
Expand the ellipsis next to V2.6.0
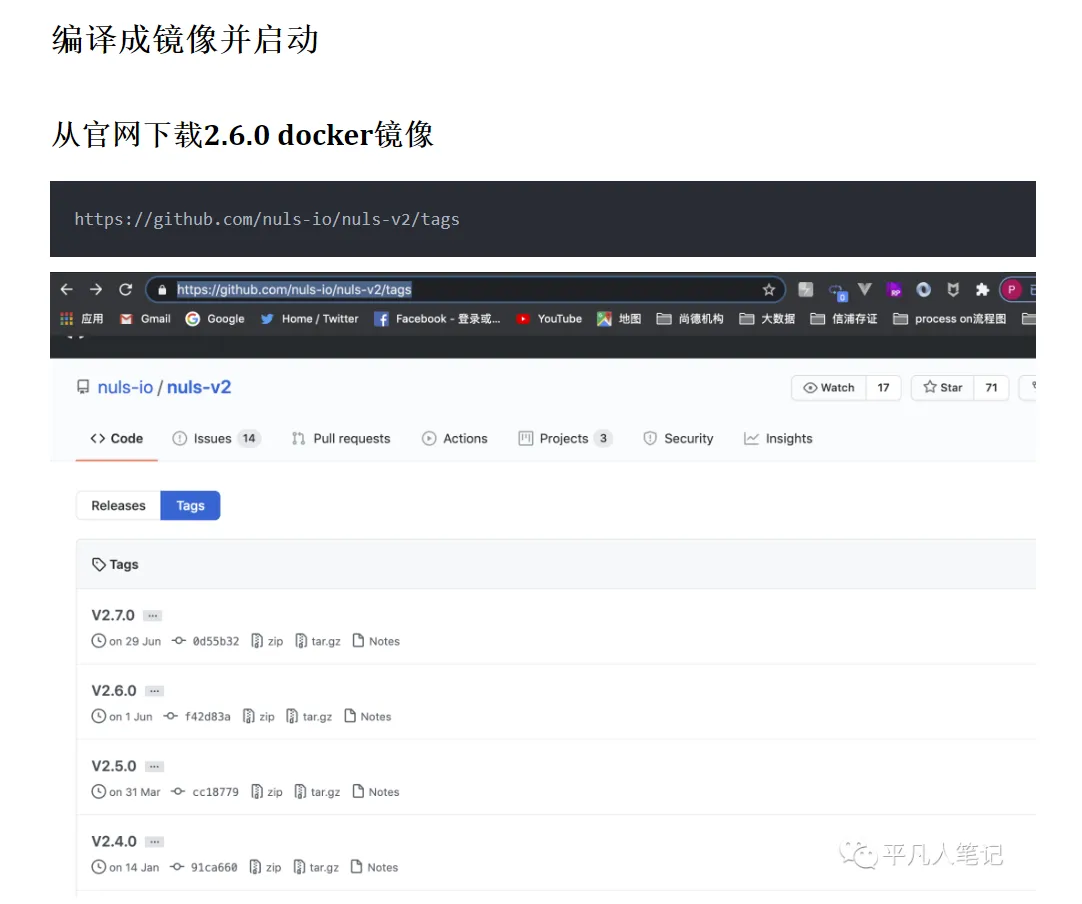155,691
